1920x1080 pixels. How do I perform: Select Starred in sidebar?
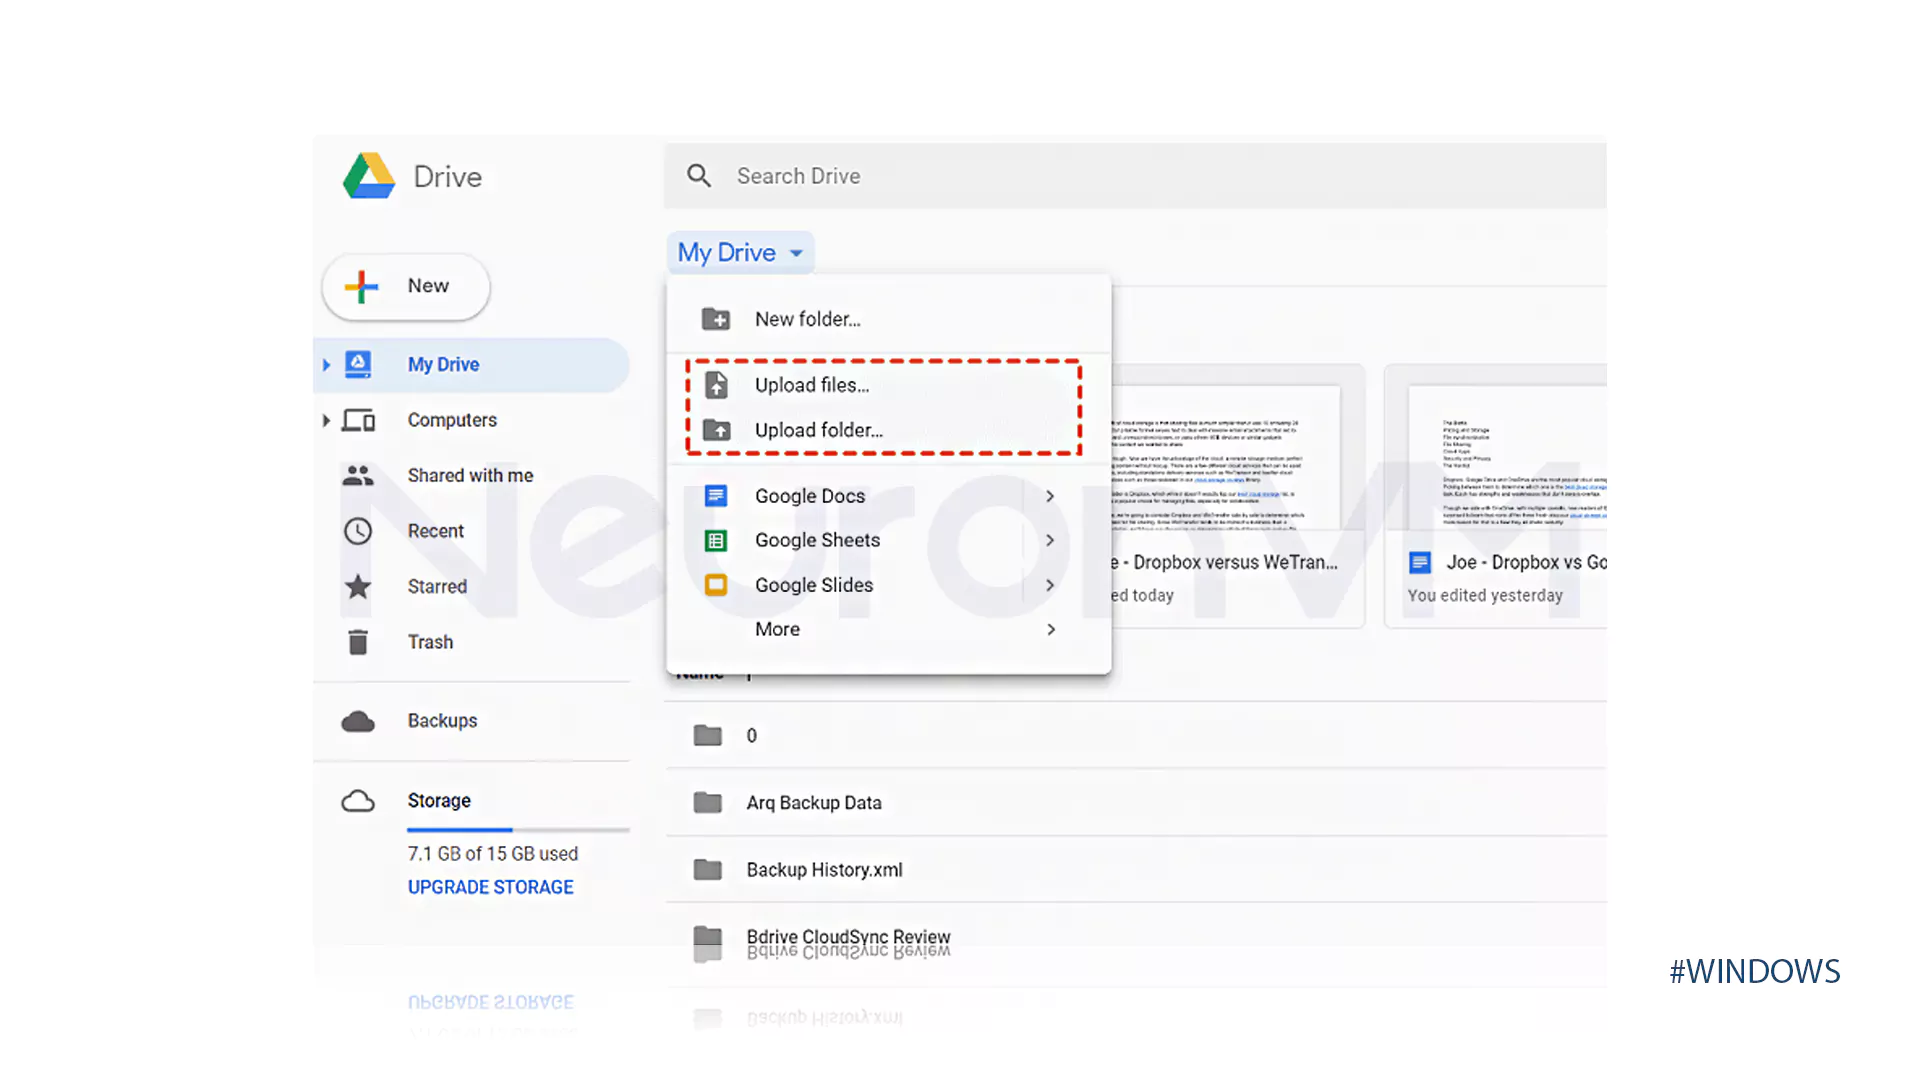(436, 585)
